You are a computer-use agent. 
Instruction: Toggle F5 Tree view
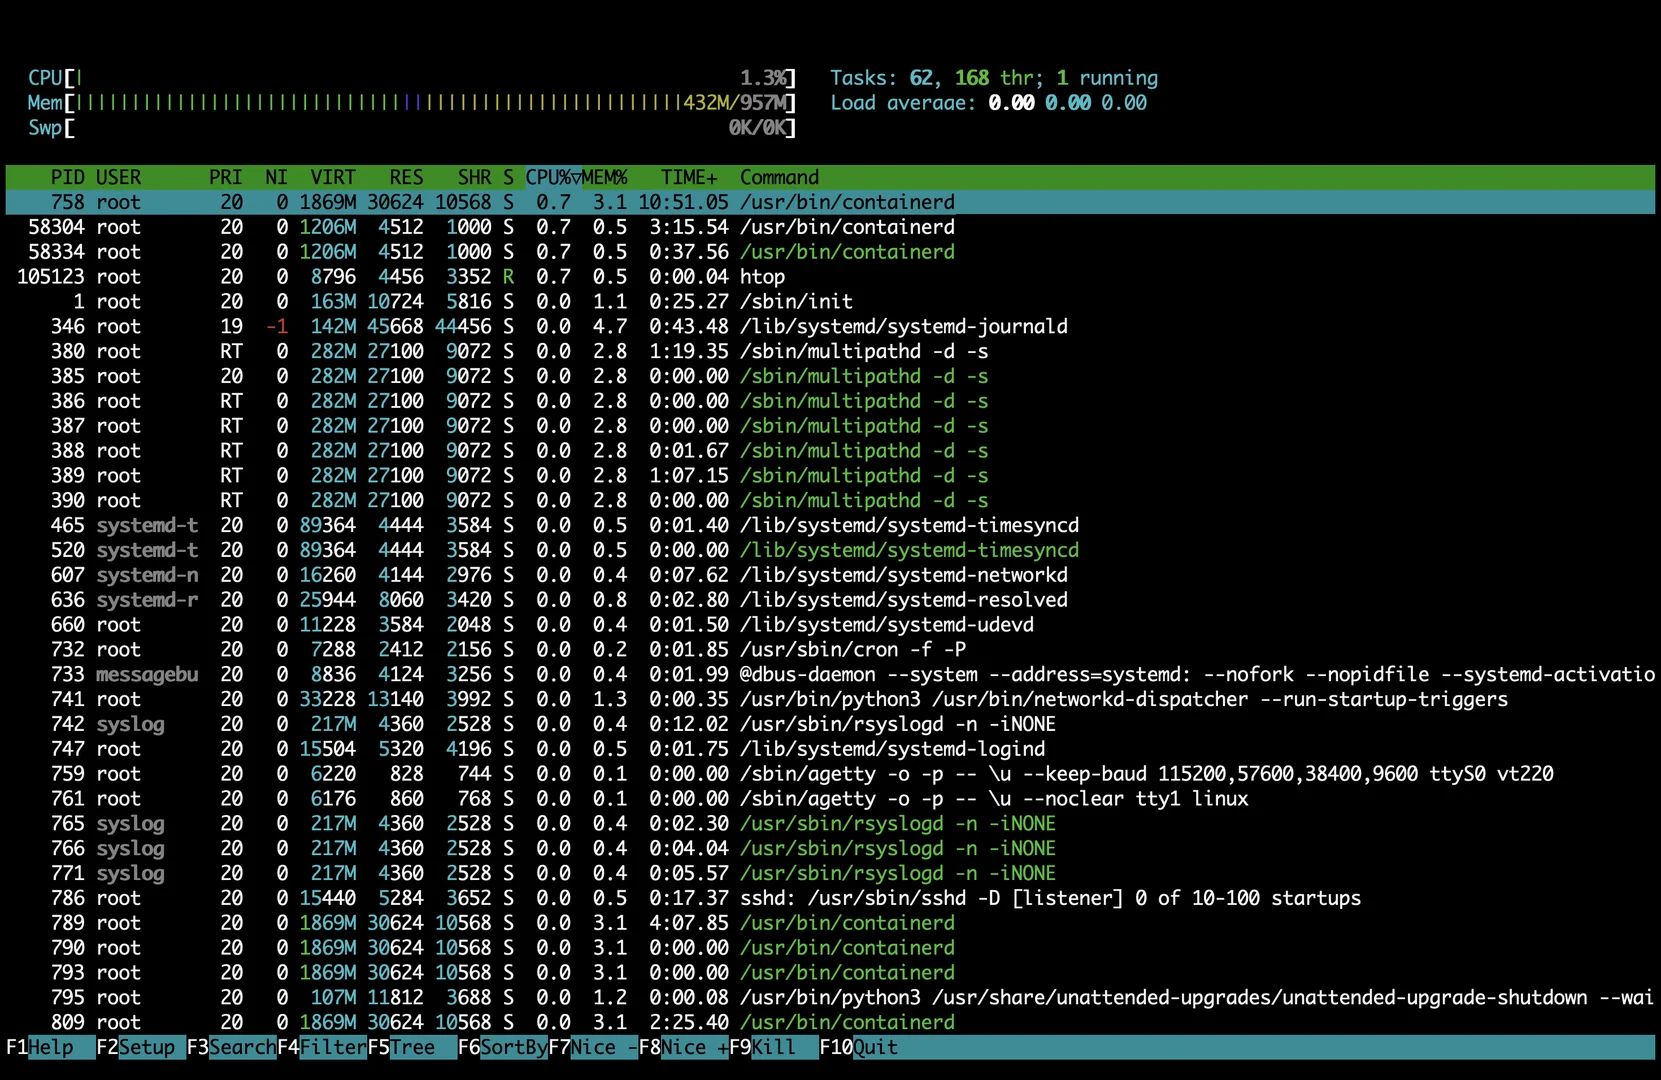pos(412,1047)
